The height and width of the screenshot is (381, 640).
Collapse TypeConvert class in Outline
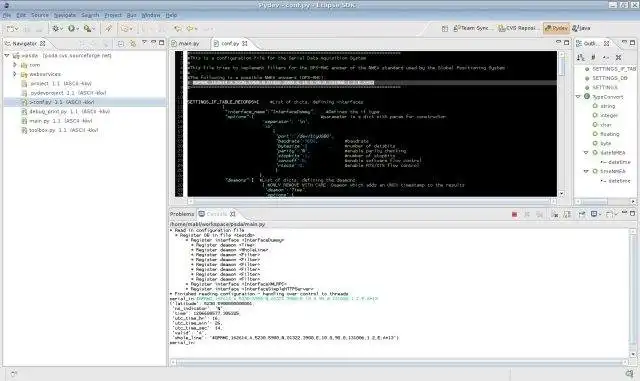coord(578,97)
